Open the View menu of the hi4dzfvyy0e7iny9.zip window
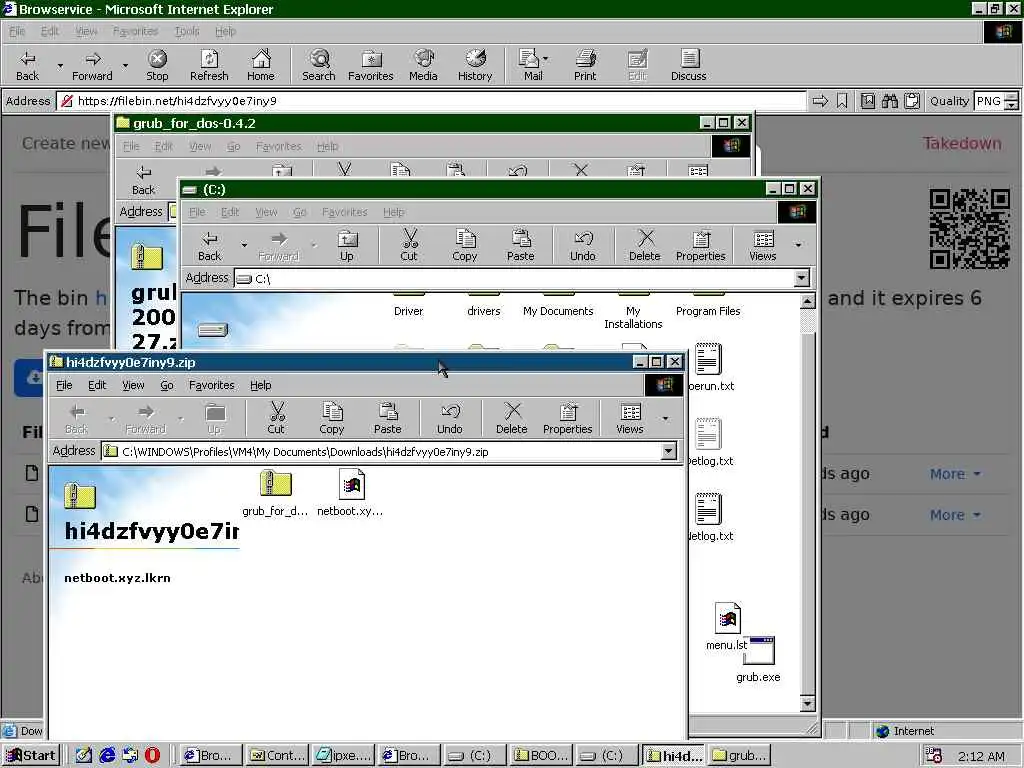The image size is (1024, 768). tap(133, 385)
